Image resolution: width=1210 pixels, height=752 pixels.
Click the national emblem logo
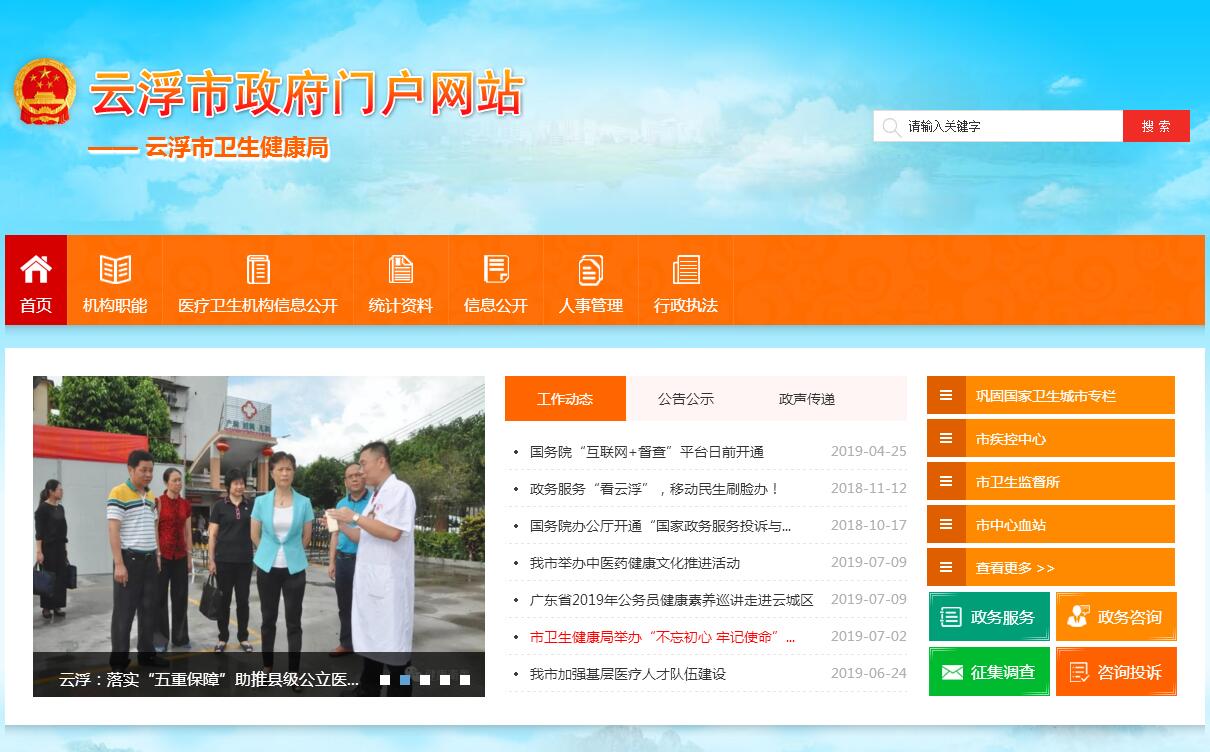[45, 92]
